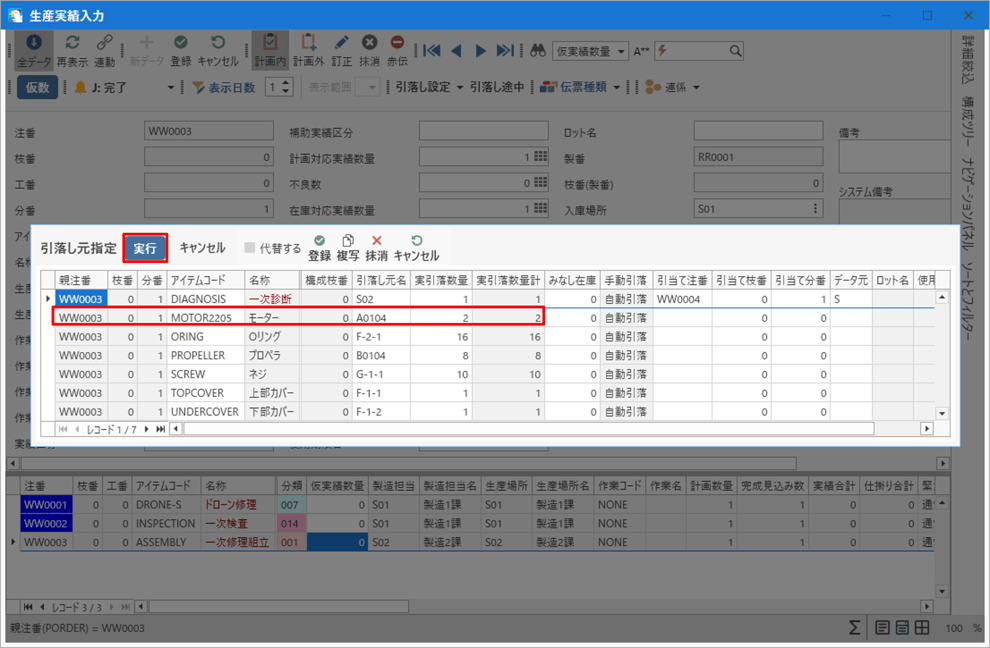The image size is (990, 648).
Task: Click the binoculars search icon
Action: tap(537, 51)
